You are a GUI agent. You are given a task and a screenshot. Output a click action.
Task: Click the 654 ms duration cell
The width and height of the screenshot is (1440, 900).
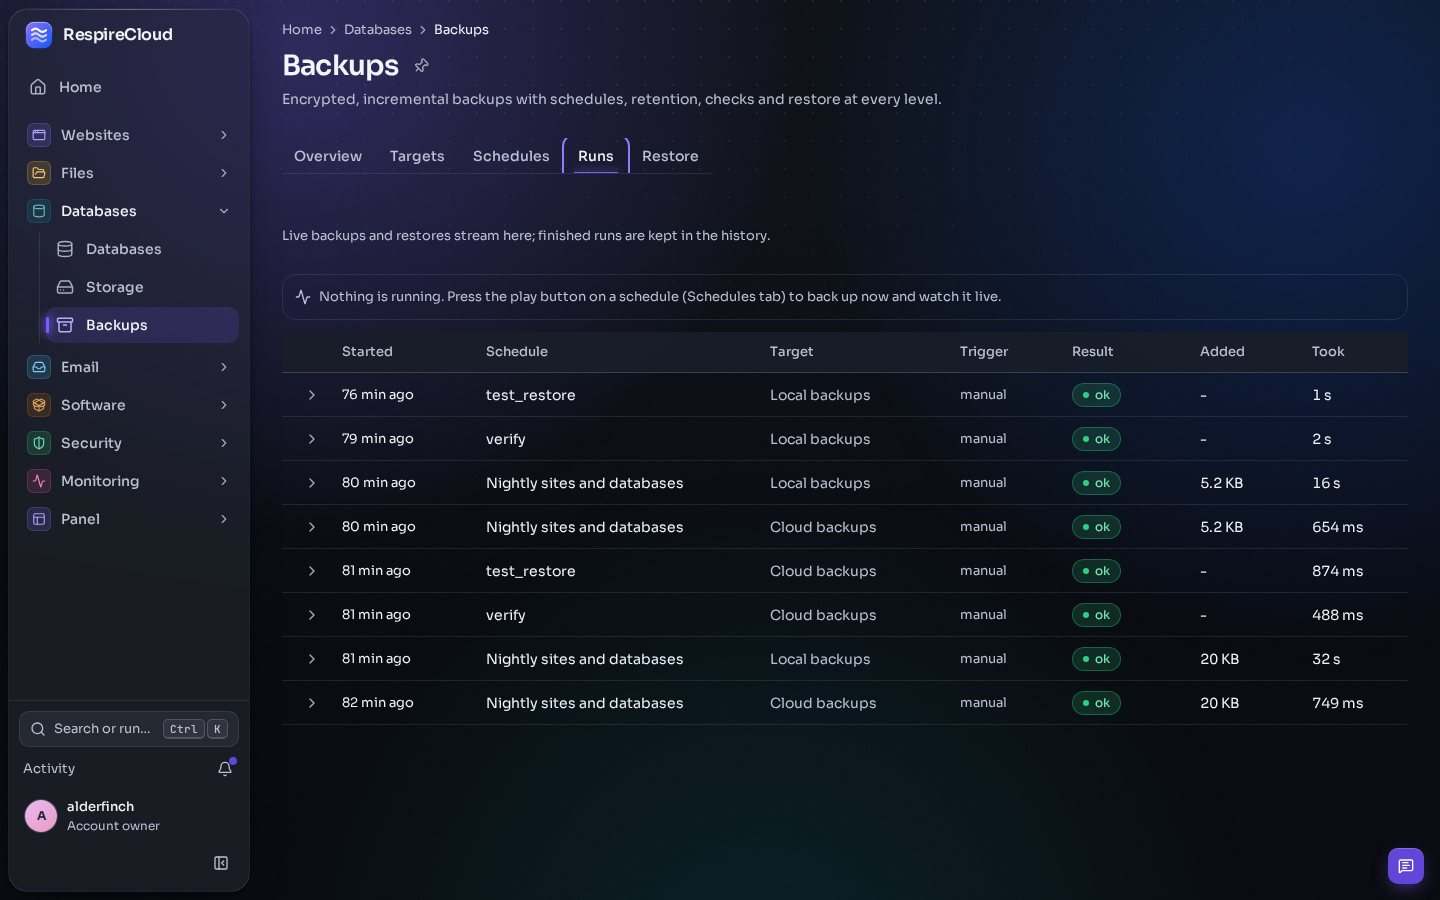(x=1338, y=527)
